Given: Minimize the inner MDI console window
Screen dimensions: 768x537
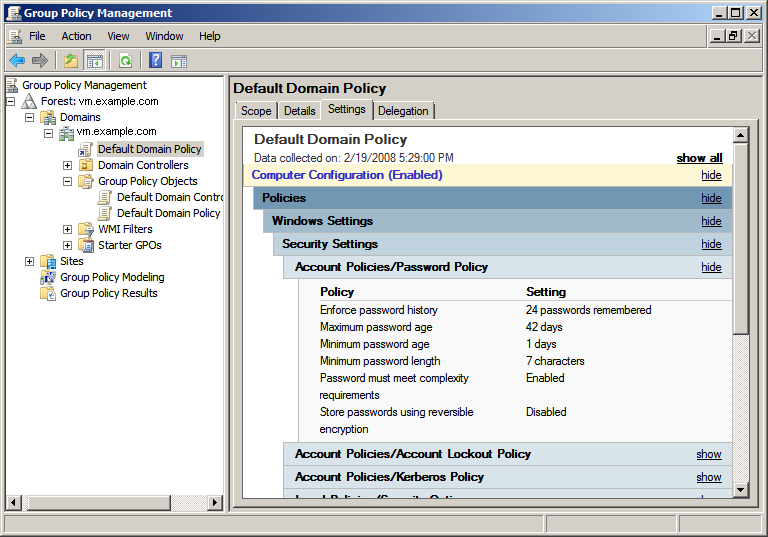Looking at the screenshot, I should 718,36.
